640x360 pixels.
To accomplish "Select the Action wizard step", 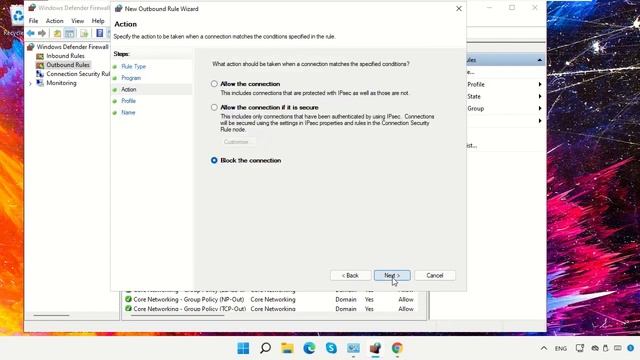I will pos(129,89).
